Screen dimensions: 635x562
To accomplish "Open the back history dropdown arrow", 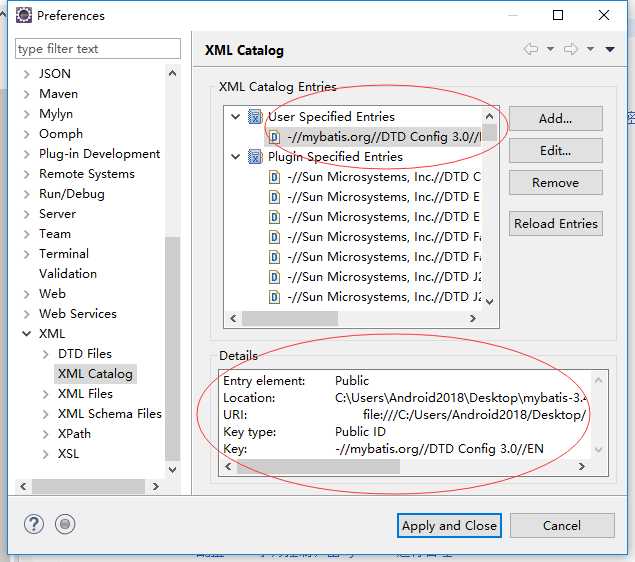I will pyautogui.click(x=550, y=49).
